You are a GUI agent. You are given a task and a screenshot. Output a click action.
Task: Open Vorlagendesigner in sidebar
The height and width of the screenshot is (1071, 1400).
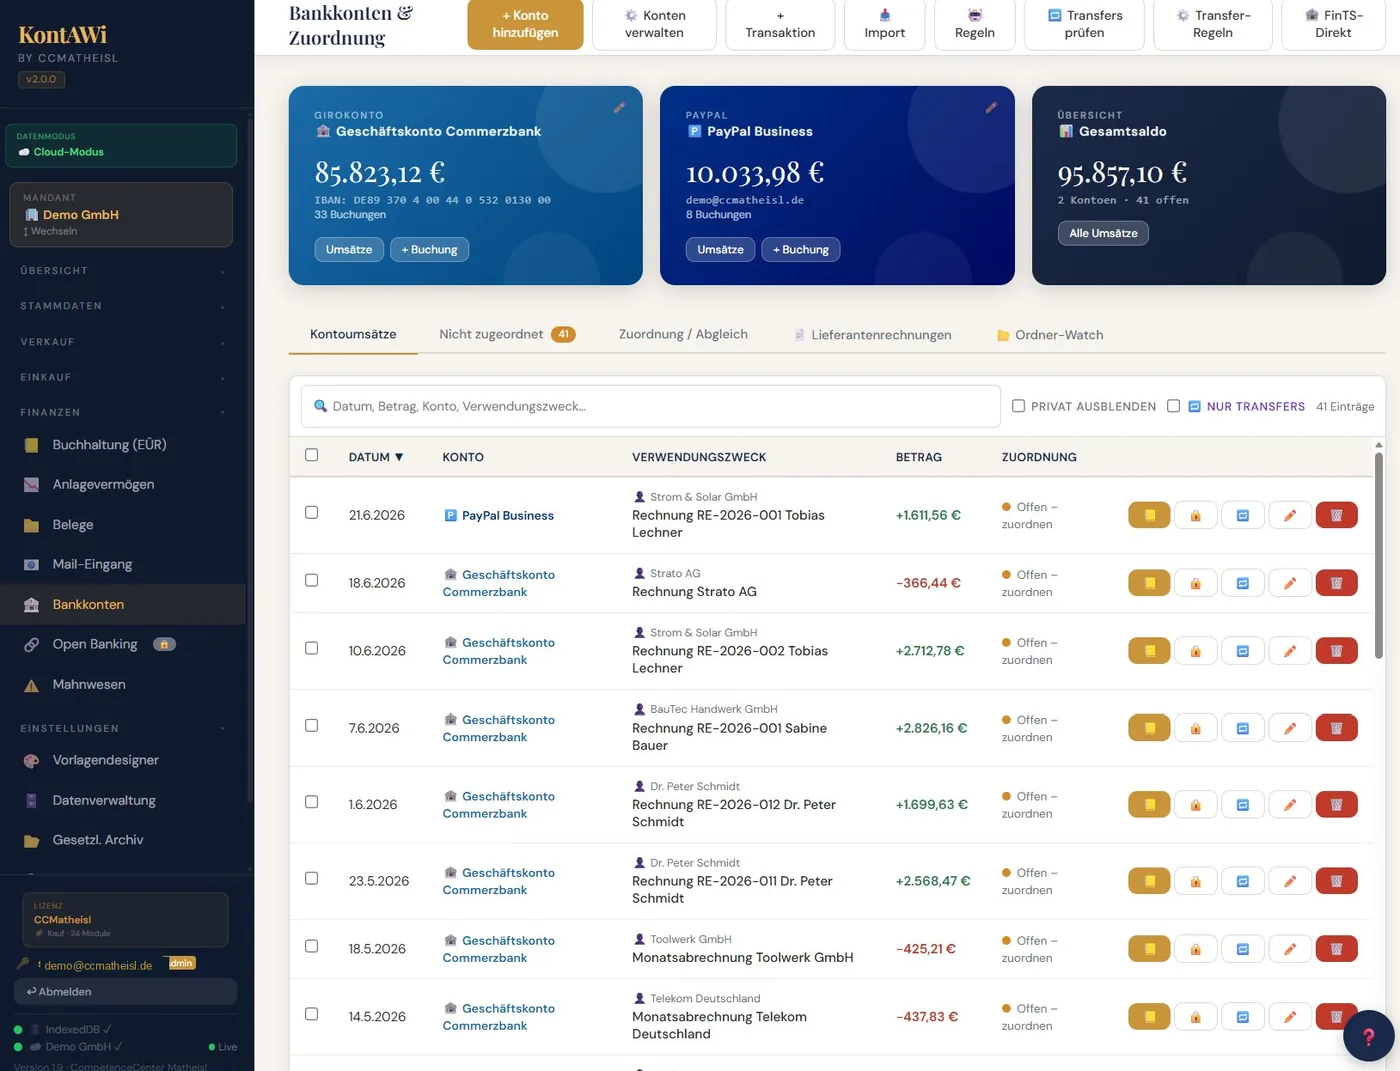click(123, 760)
